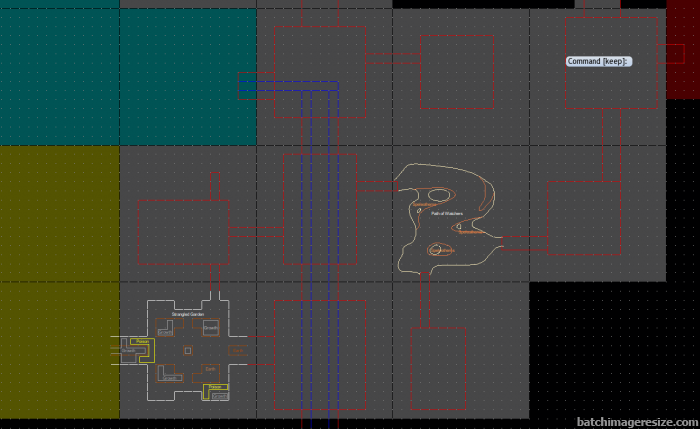Select the Poison zone at the garden's bottom right
This screenshot has width=700, height=429.
point(215,387)
